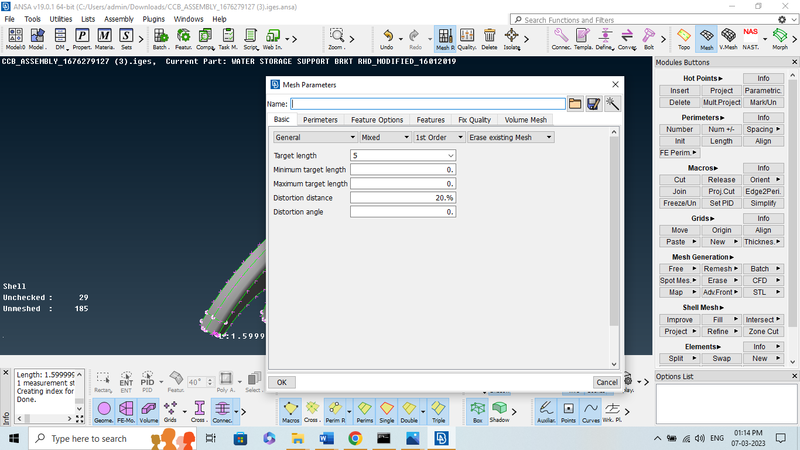Open the NASTRAN deck dropdown arrow
800x450 pixels.
coord(765,39)
